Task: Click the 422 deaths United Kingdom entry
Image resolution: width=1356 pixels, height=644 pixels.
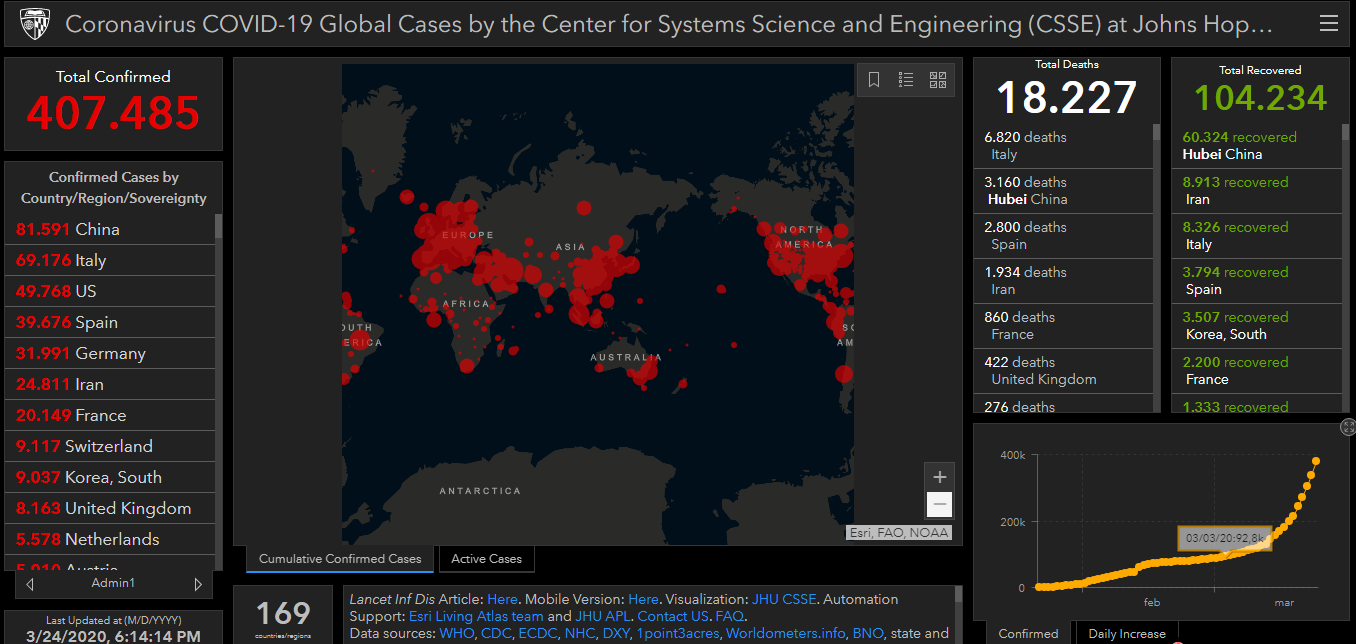Action: pyautogui.click(x=1063, y=371)
